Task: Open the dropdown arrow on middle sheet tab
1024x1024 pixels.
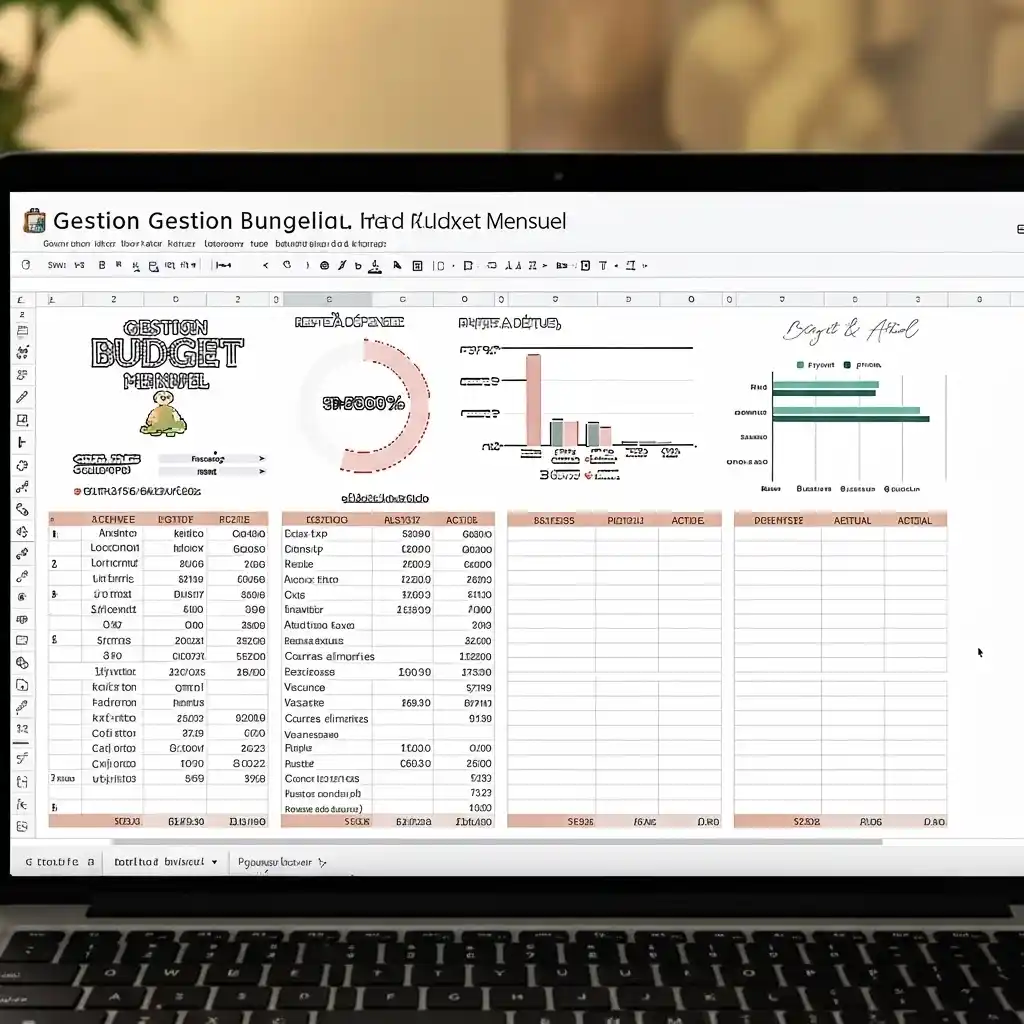Action: (x=214, y=861)
